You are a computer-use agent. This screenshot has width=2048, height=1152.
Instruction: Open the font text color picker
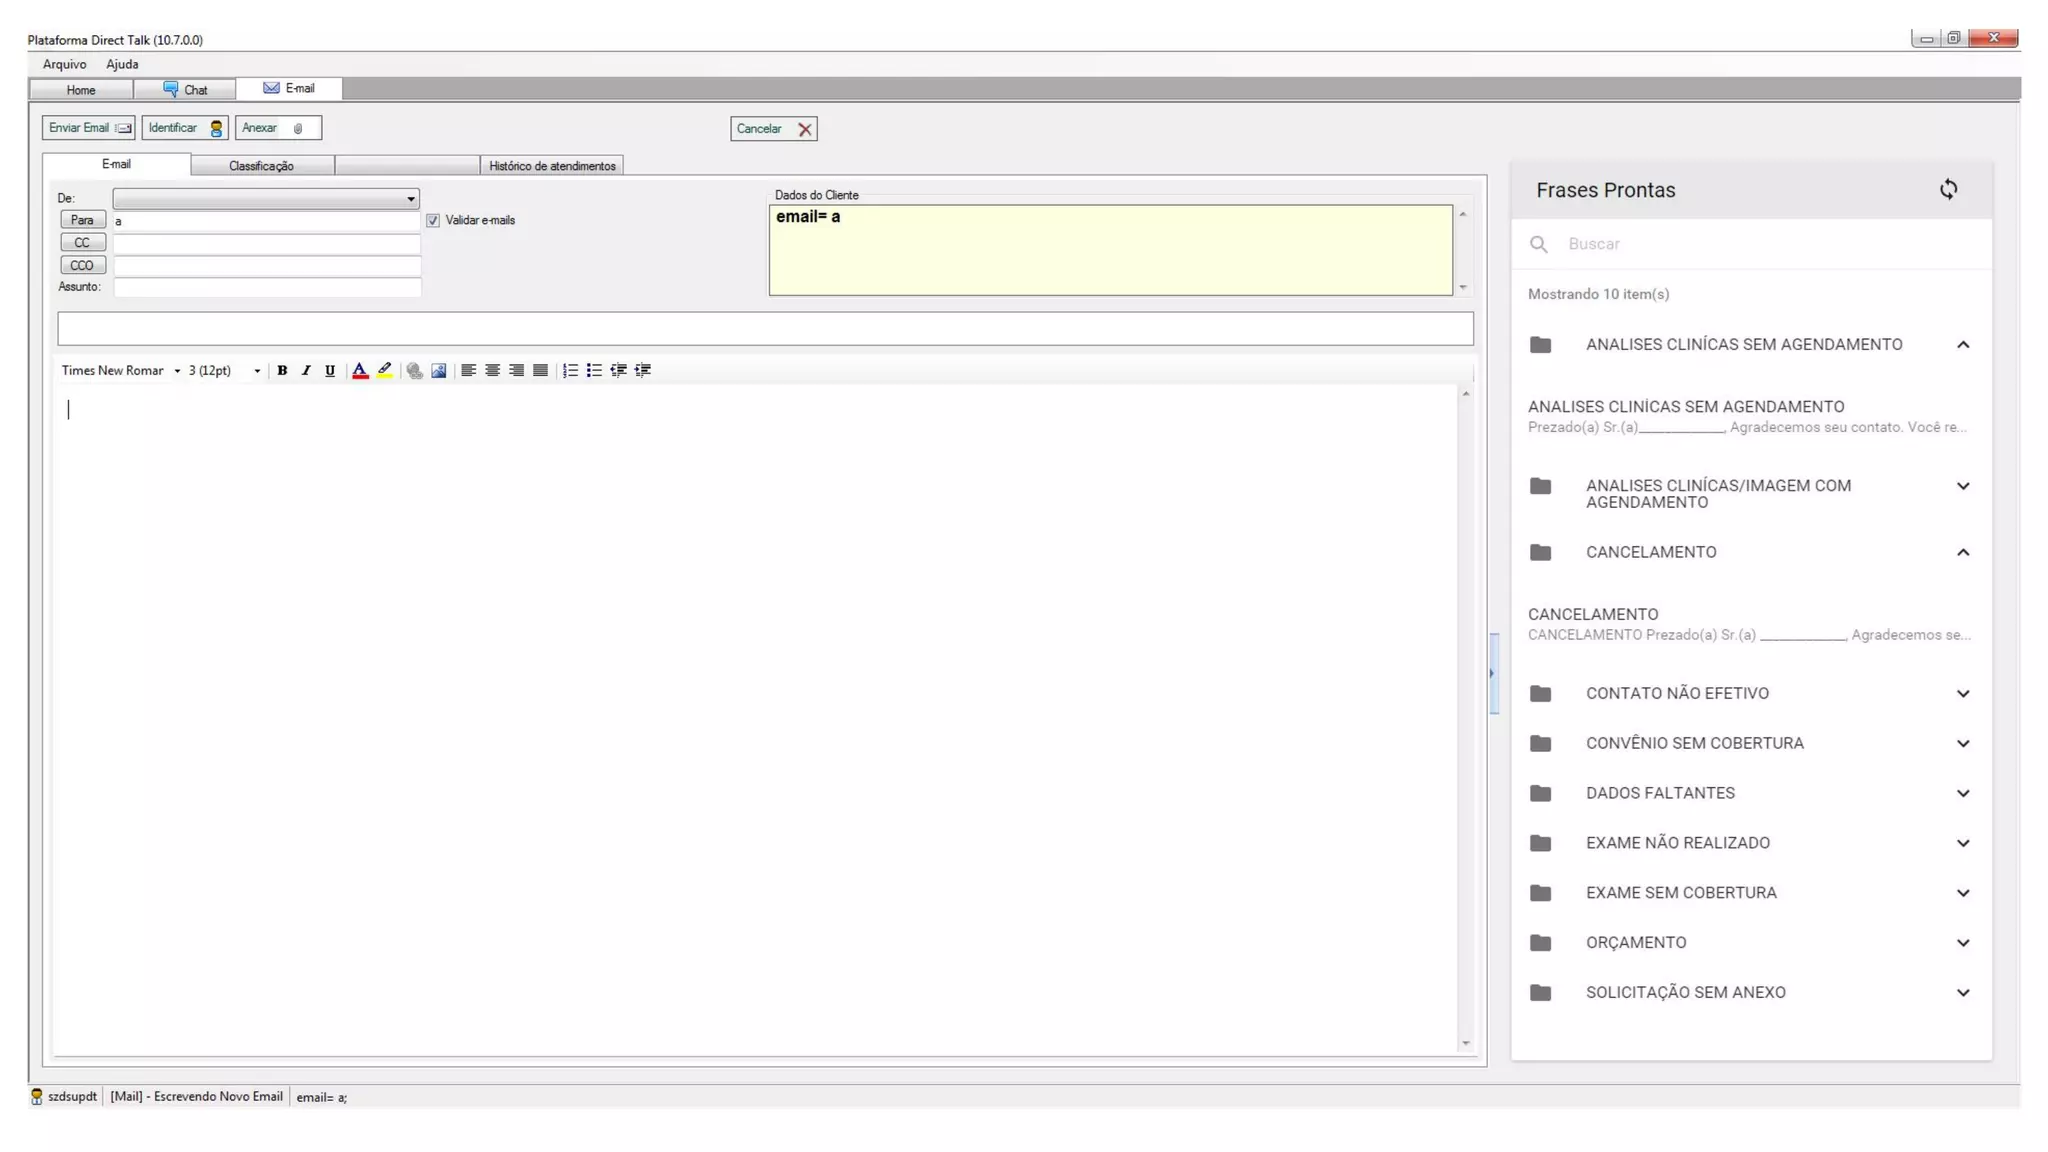(x=360, y=370)
